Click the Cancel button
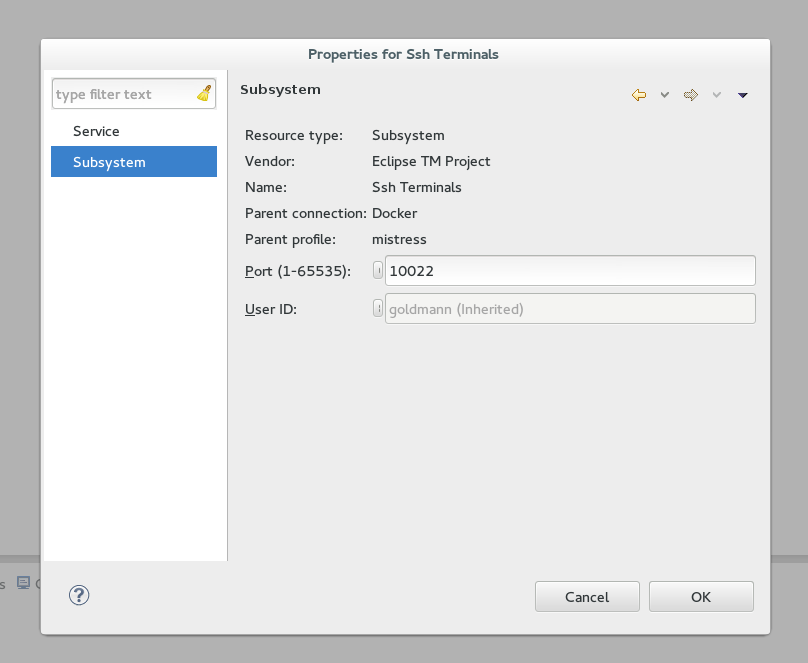The image size is (808, 663). [x=587, y=597]
